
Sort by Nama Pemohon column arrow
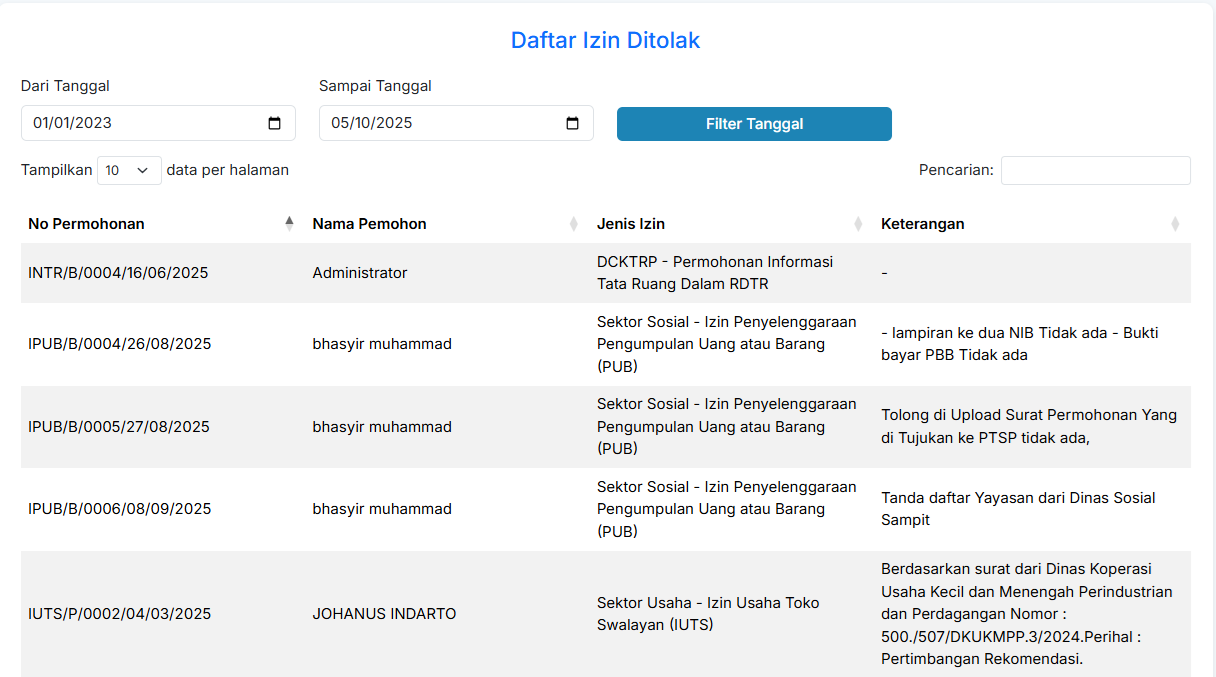click(x=573, y=224)
